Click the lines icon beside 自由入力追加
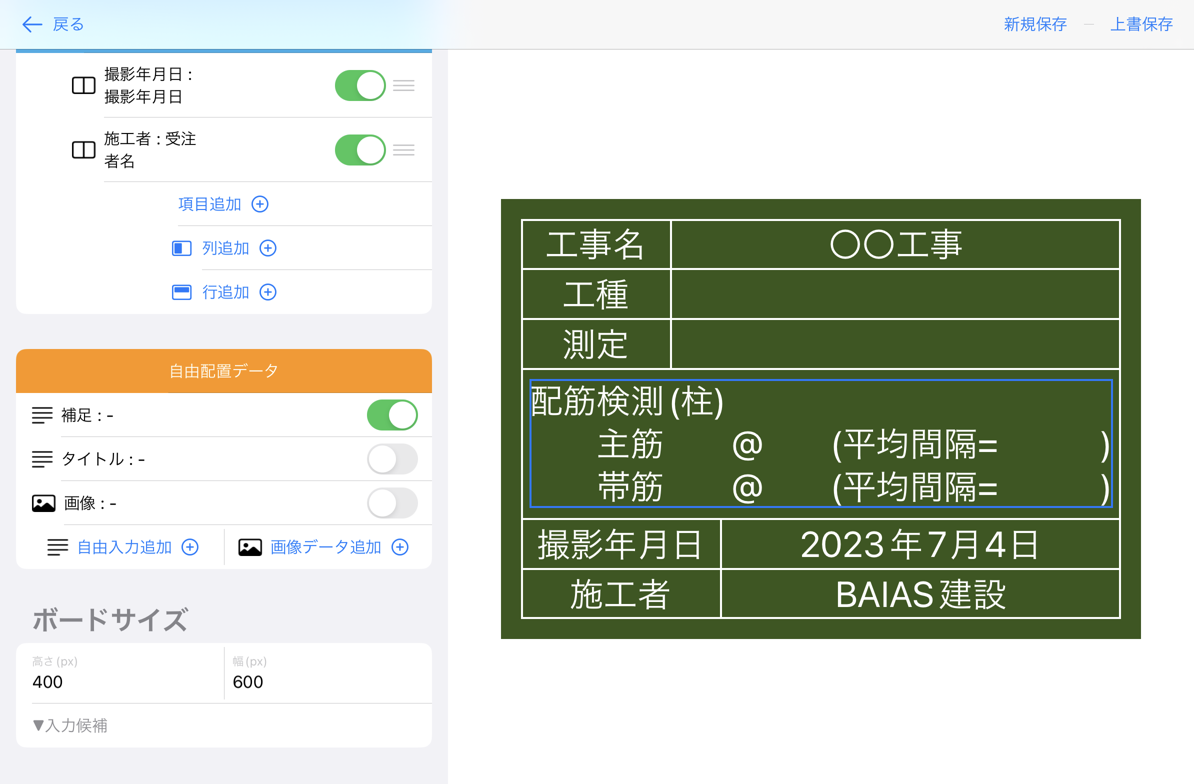The width and height of the screenshot is (1194, 784). click(x=57, y=547)
